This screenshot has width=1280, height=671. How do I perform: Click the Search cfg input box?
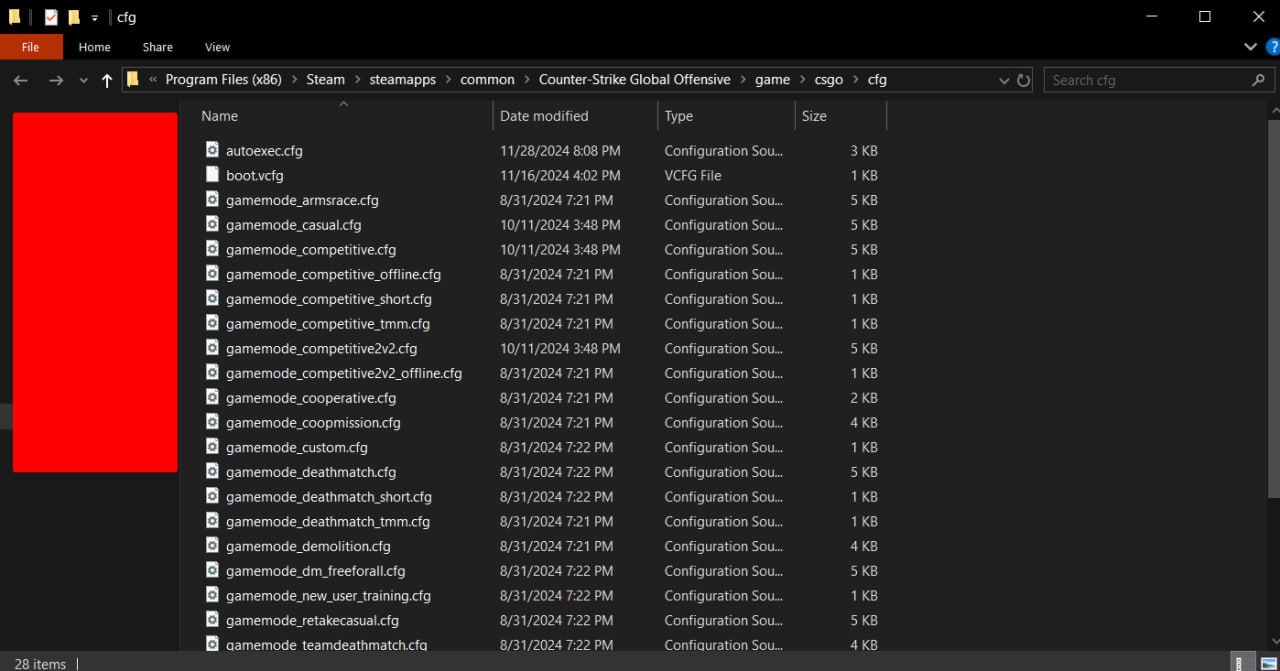1145,80
